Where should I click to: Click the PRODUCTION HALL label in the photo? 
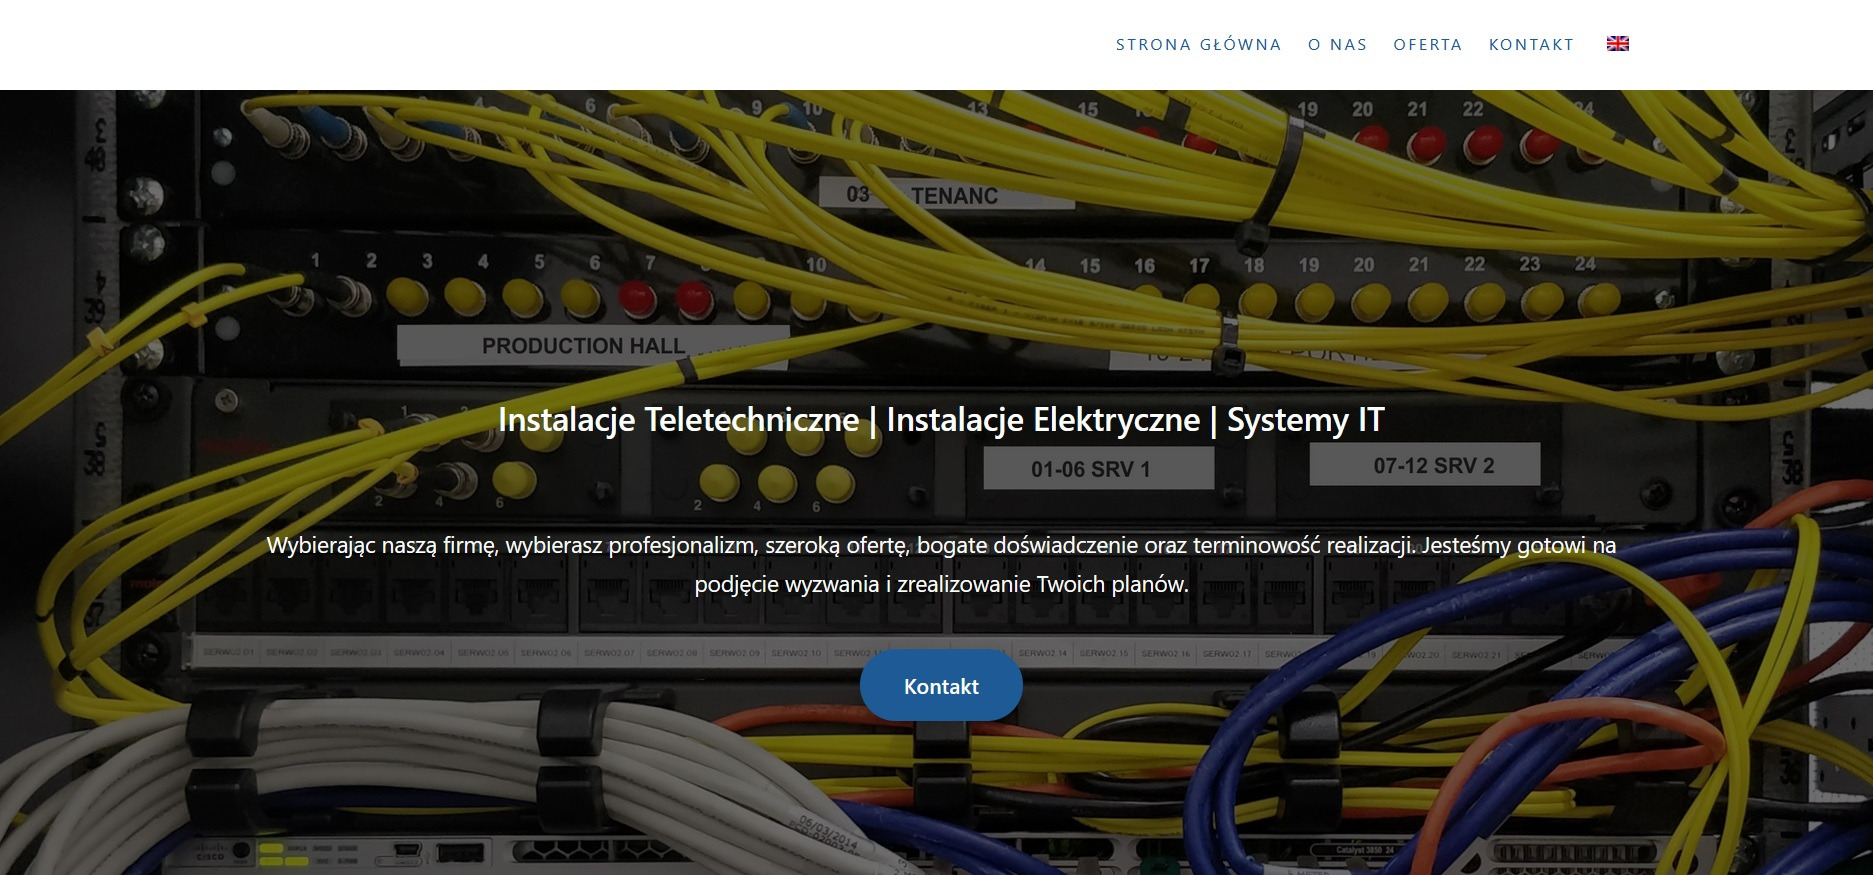coord(583,346)
